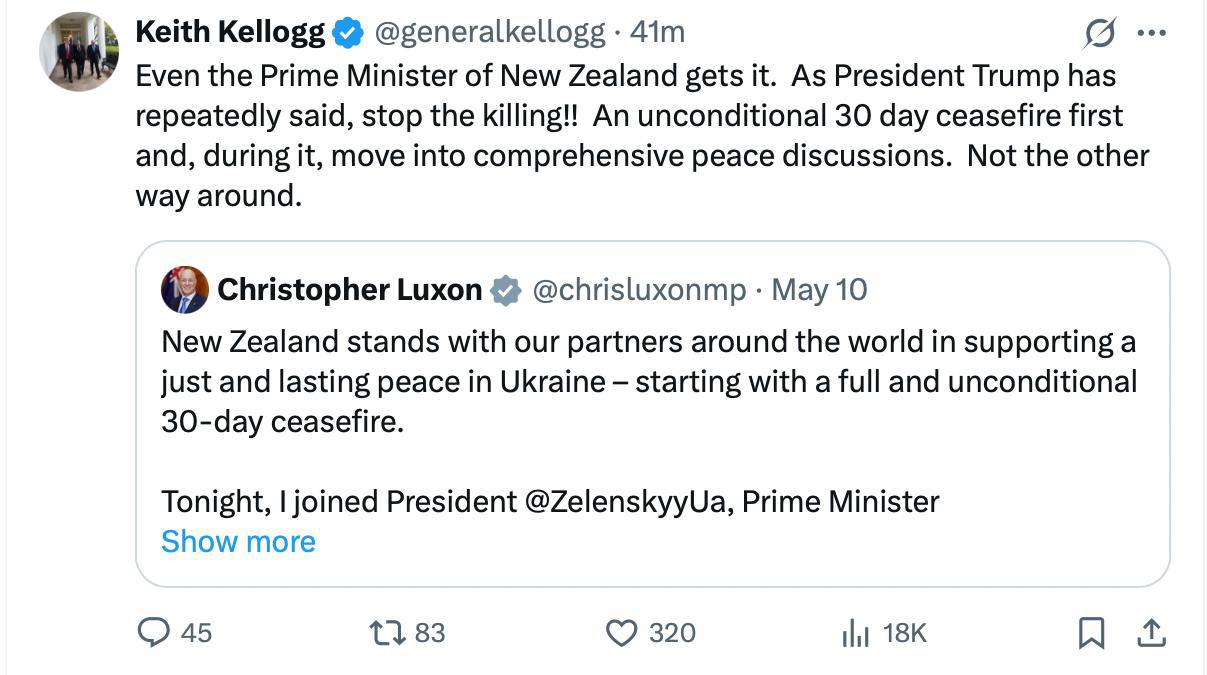1207x675 pixels.
Task: Open Christopher Luxon's avatar
Action: pos(184,290)
